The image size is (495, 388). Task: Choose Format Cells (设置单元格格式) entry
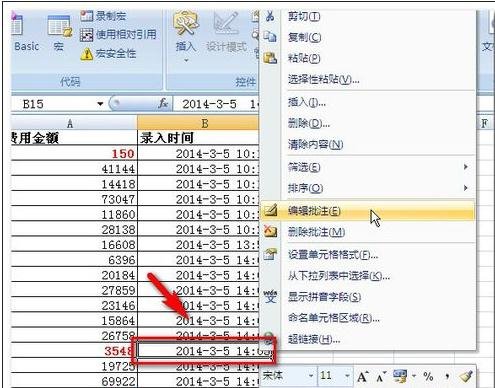coord(368,255)
